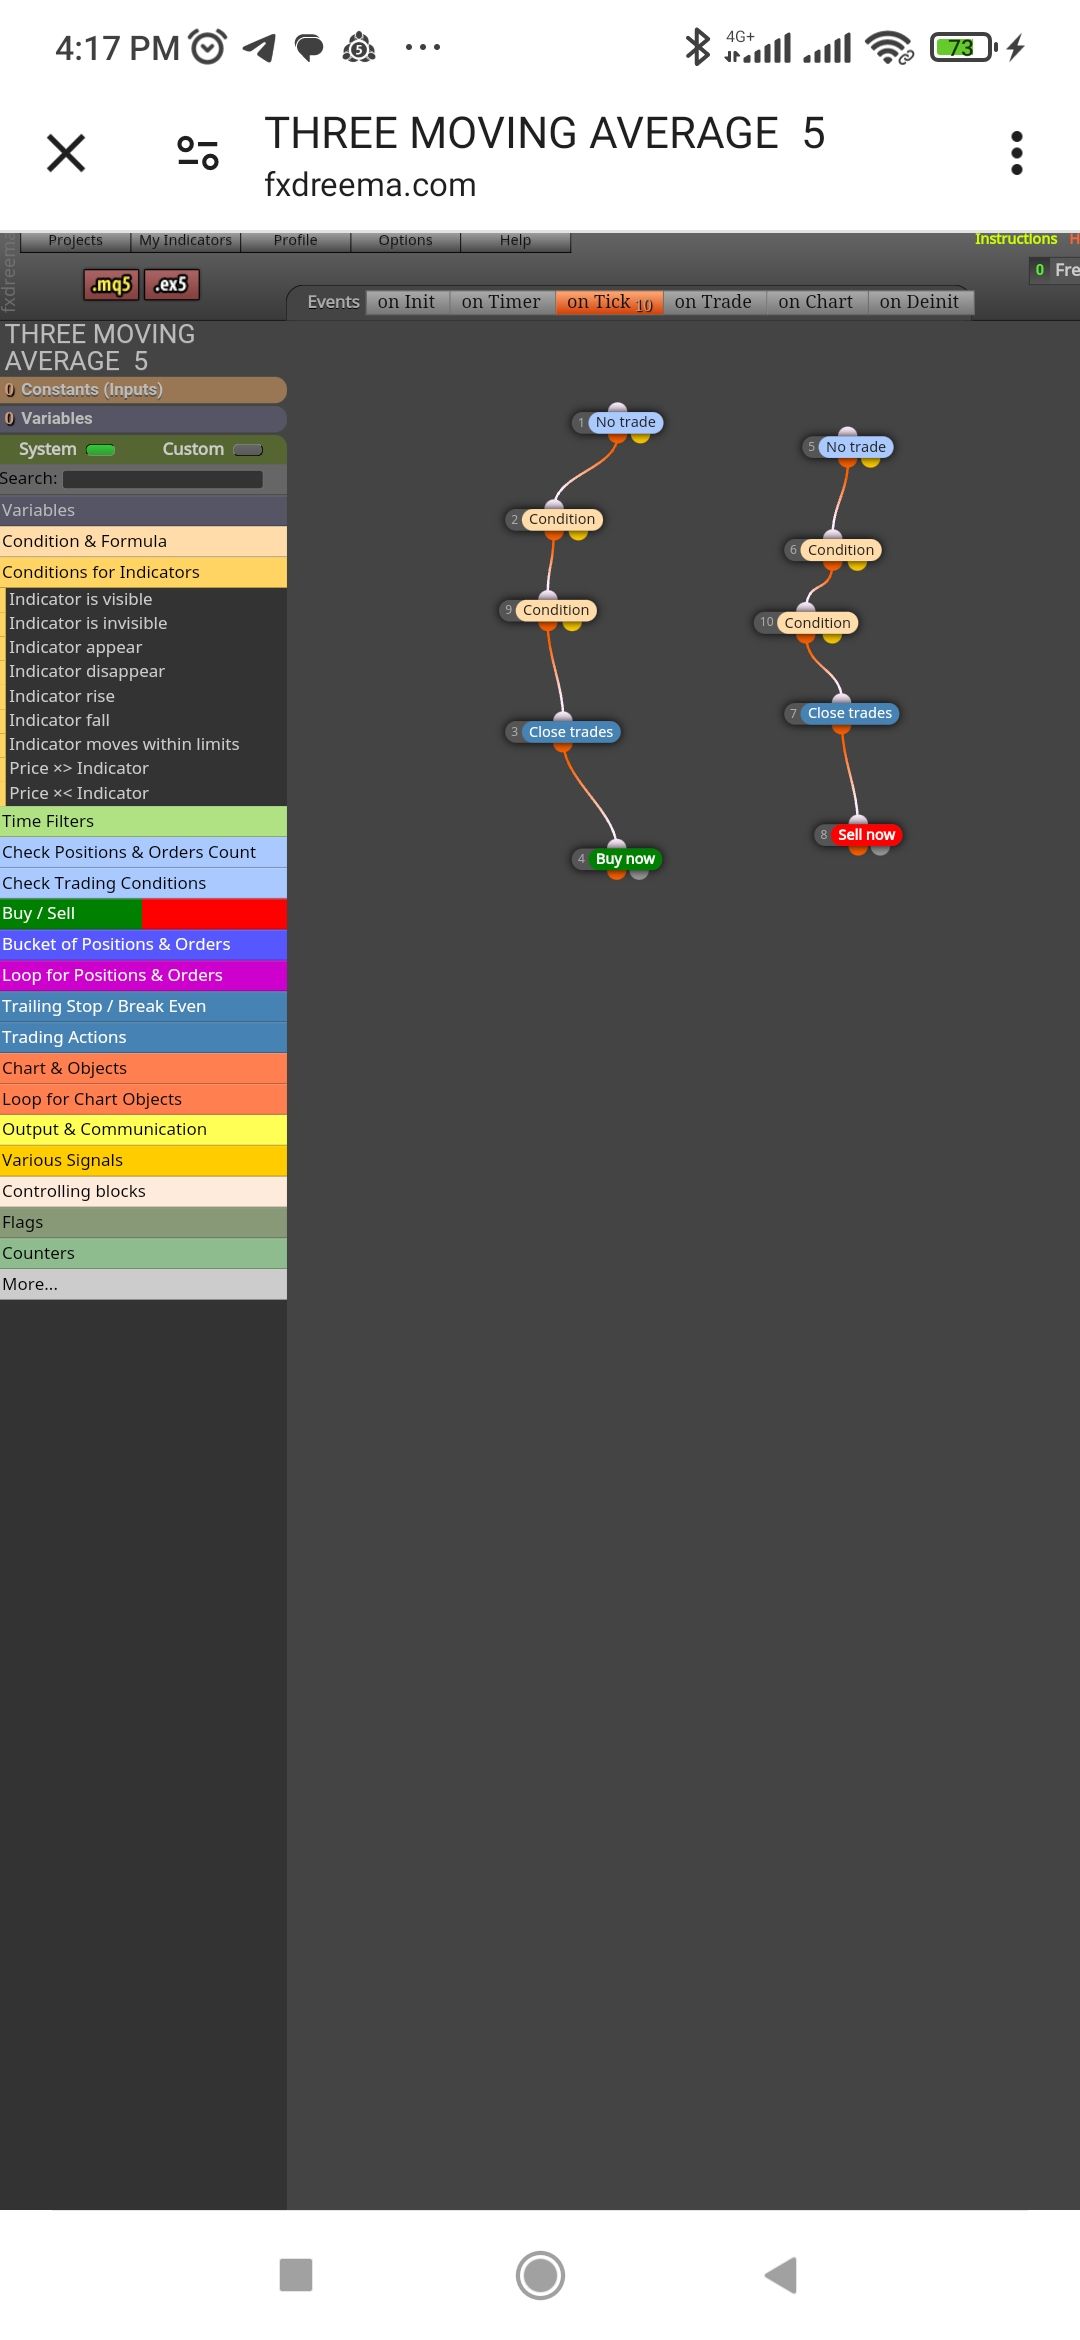Viewport: 1080px width, 2340px height.
Task: Expand Bucket of Positions & Orders category
Action: click(143, 944)
